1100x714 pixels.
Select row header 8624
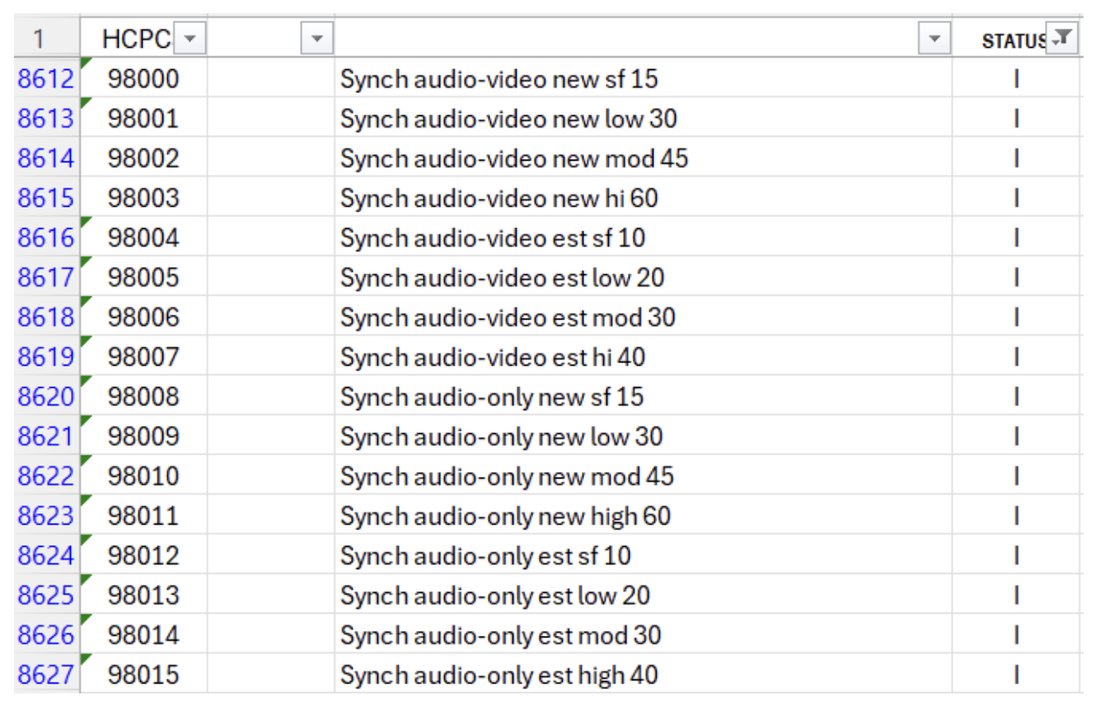coord(46,555)
